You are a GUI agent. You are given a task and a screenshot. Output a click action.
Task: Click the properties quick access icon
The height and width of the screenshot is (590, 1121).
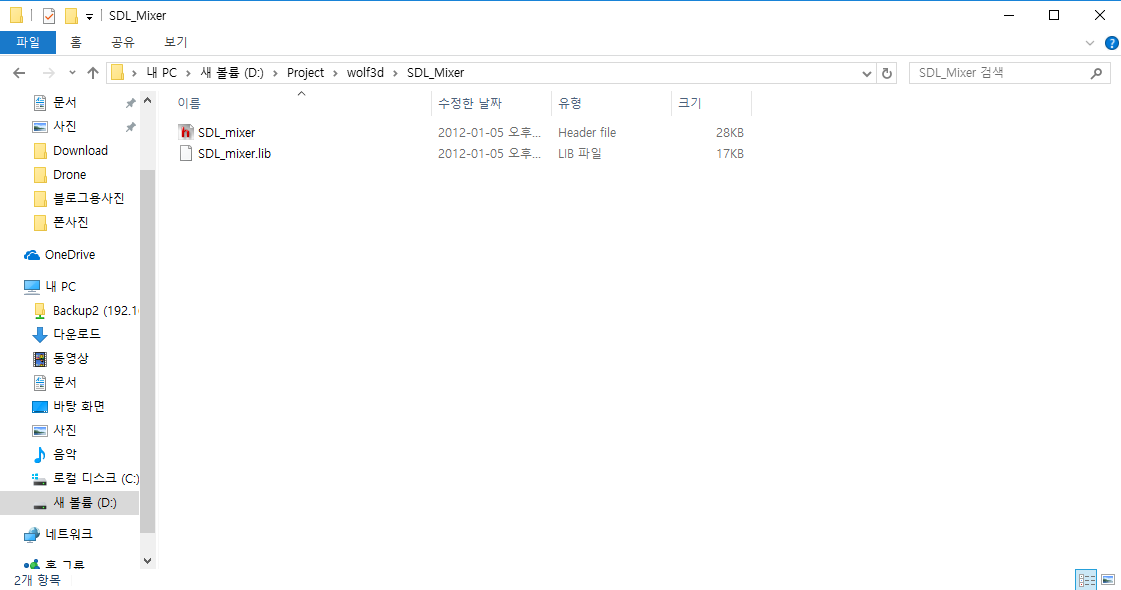pyautogui.click(x=49, y=16)
